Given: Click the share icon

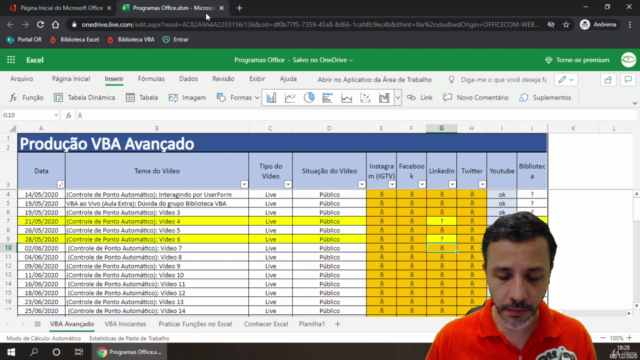Looking at the screenshot, I should pos(608,80).
